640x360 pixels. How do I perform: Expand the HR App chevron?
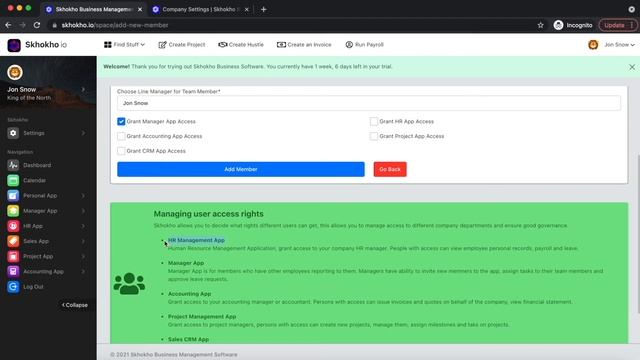pos(83,226)
